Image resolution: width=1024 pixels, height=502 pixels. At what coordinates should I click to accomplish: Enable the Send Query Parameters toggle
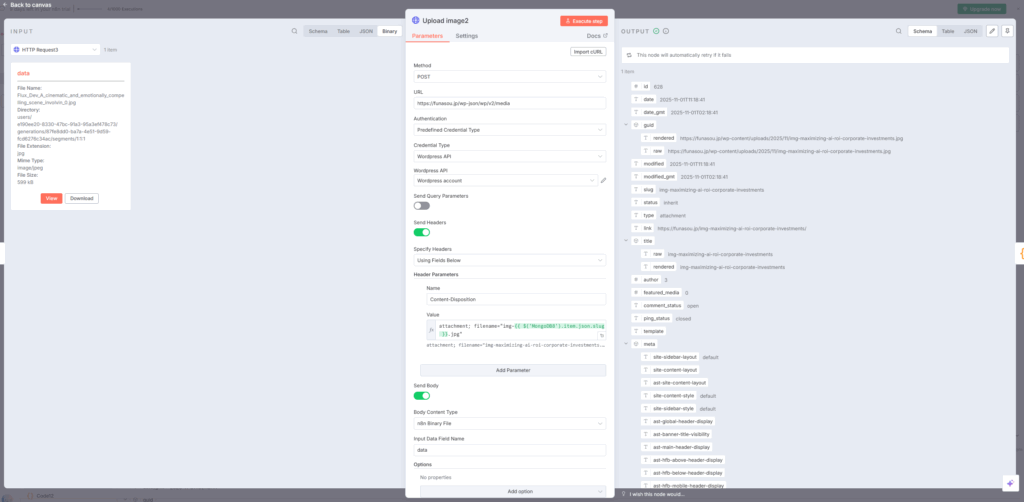(x=422, y=205)
